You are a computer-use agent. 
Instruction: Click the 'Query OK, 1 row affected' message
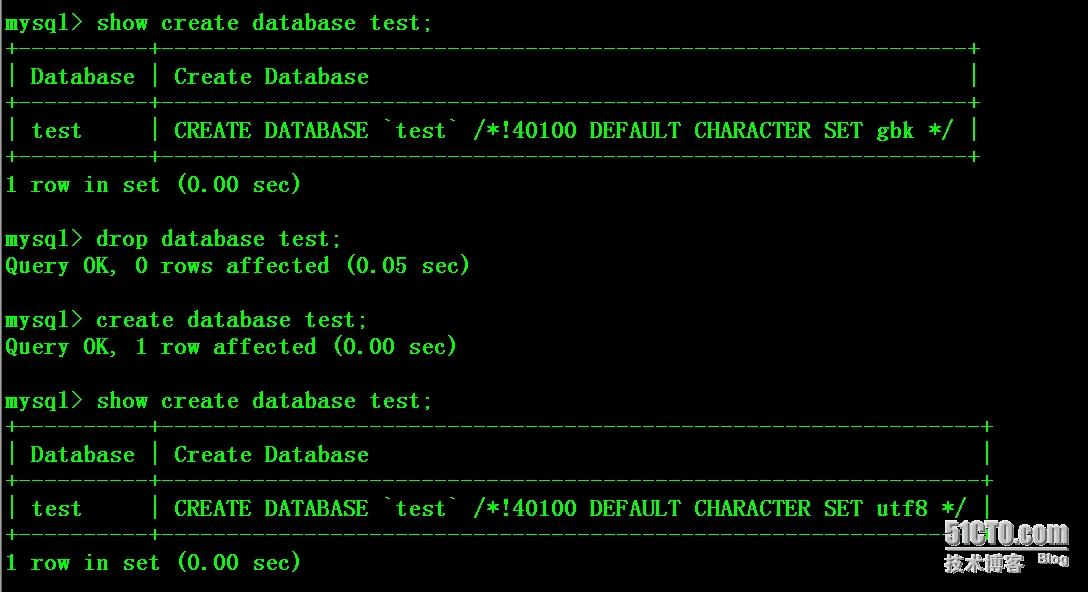[160, 347]
